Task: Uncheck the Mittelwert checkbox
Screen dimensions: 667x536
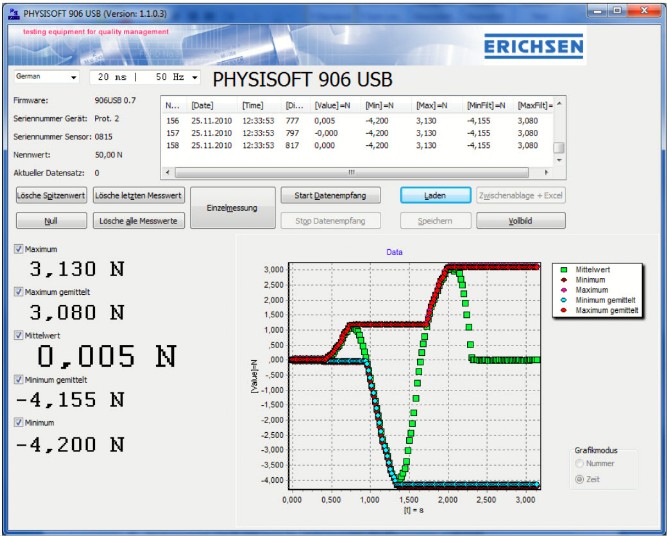Action: (x=18, y=335)
